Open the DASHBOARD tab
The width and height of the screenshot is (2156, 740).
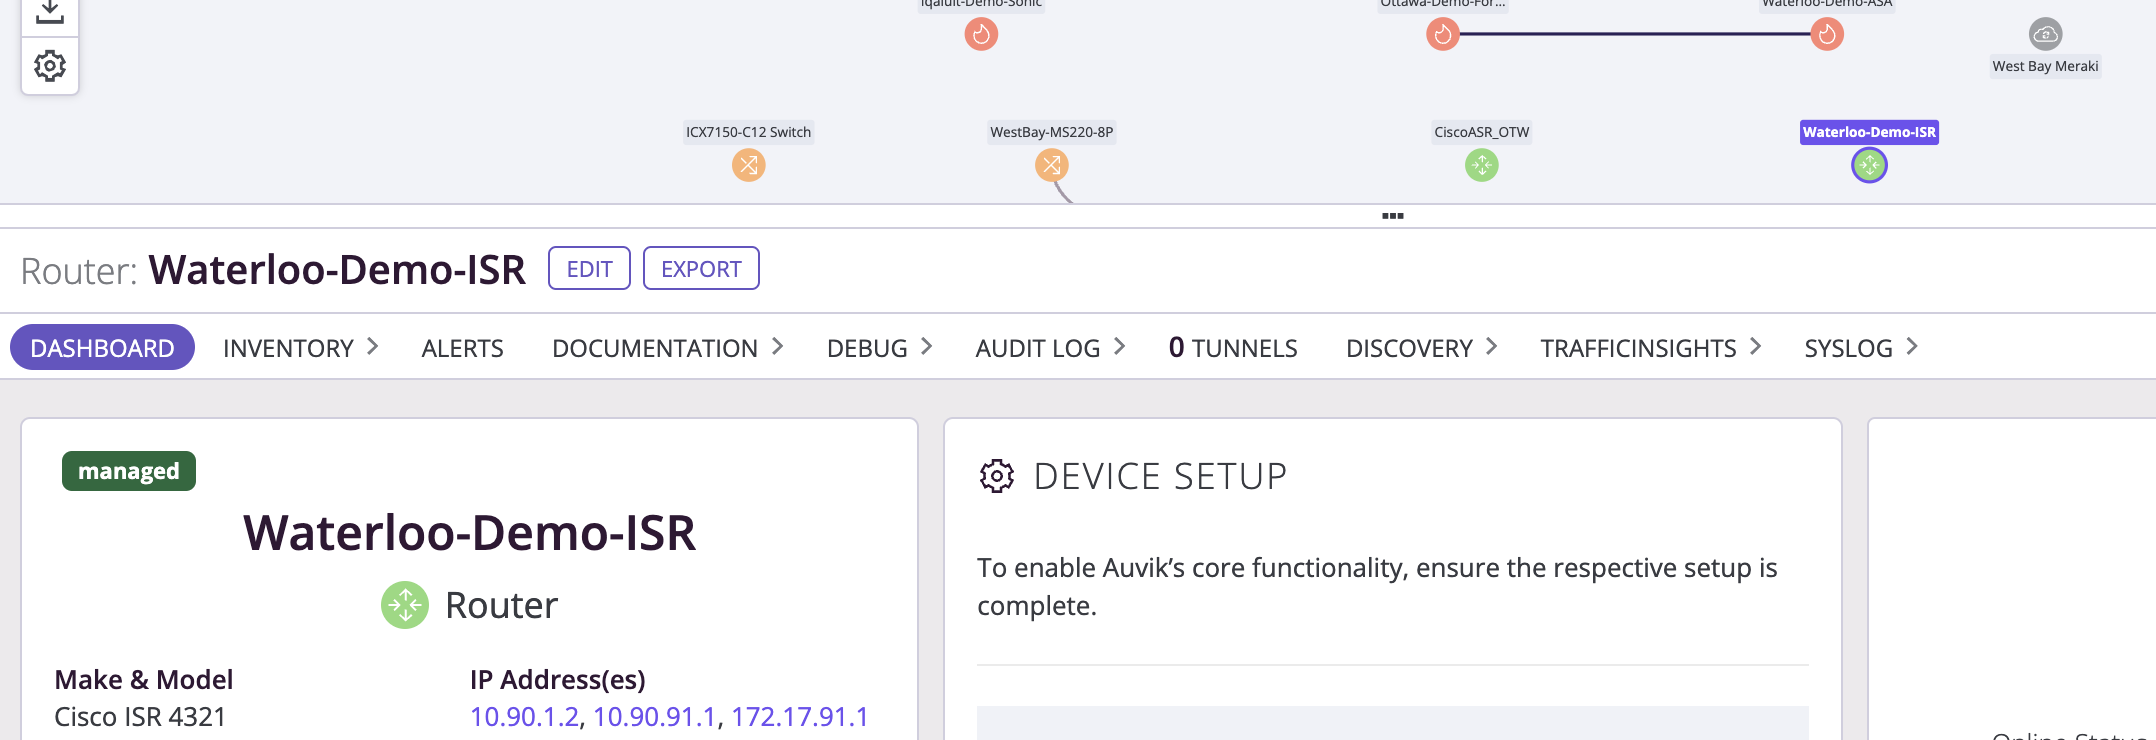[102, 347]
